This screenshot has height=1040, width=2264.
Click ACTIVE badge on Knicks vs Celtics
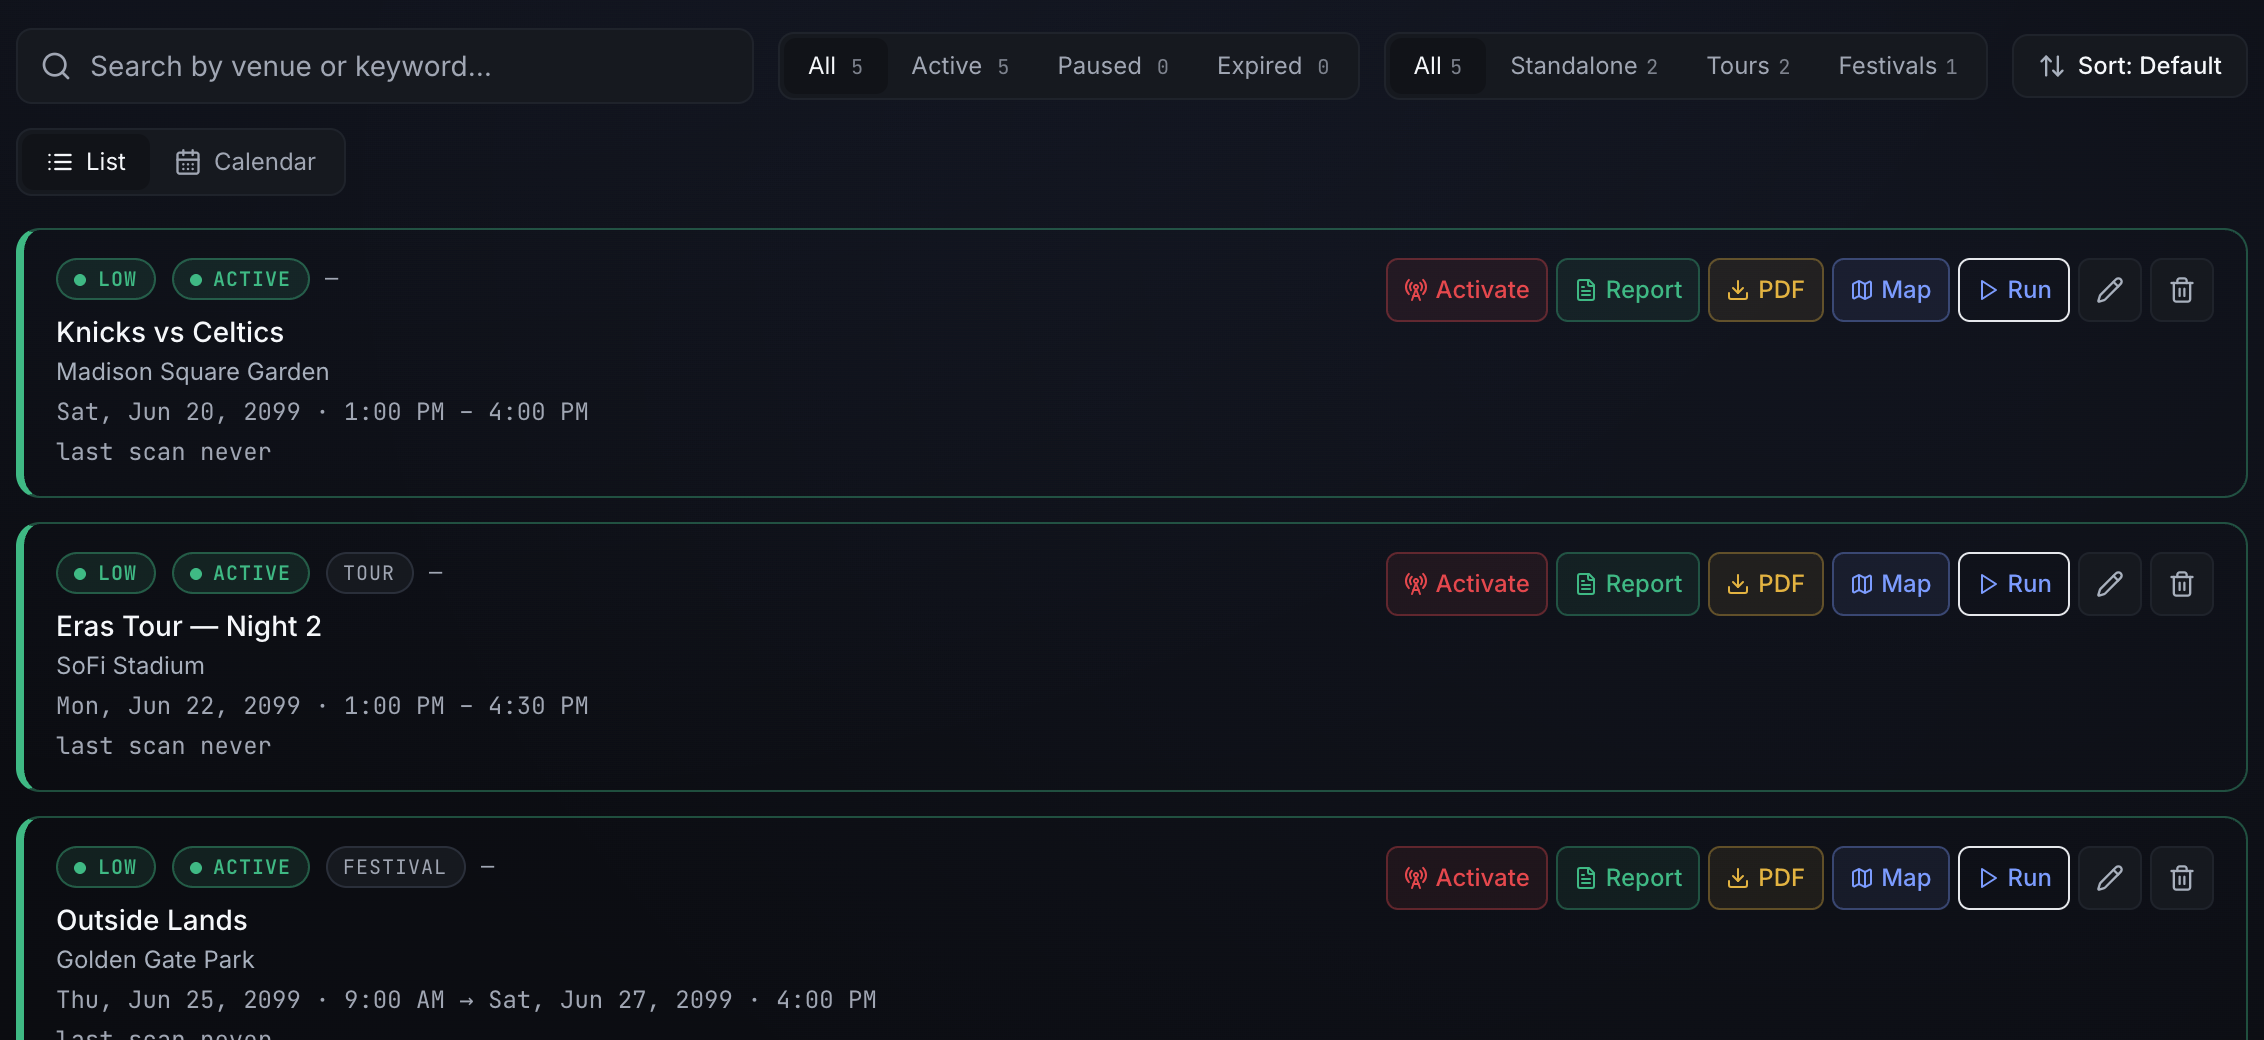241,279
